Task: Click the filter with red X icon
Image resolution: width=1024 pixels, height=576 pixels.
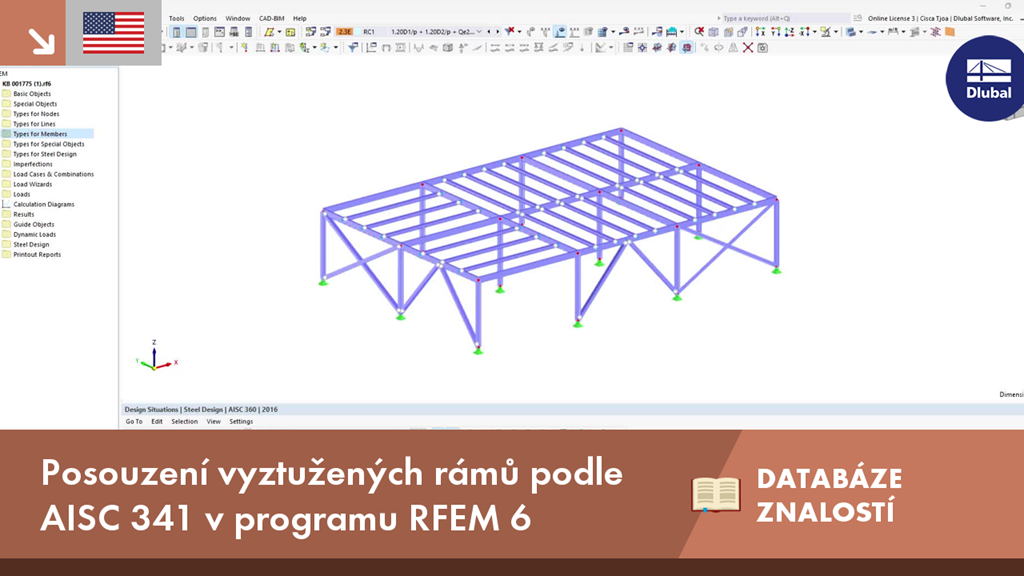Action: click(x=510, y=31)
